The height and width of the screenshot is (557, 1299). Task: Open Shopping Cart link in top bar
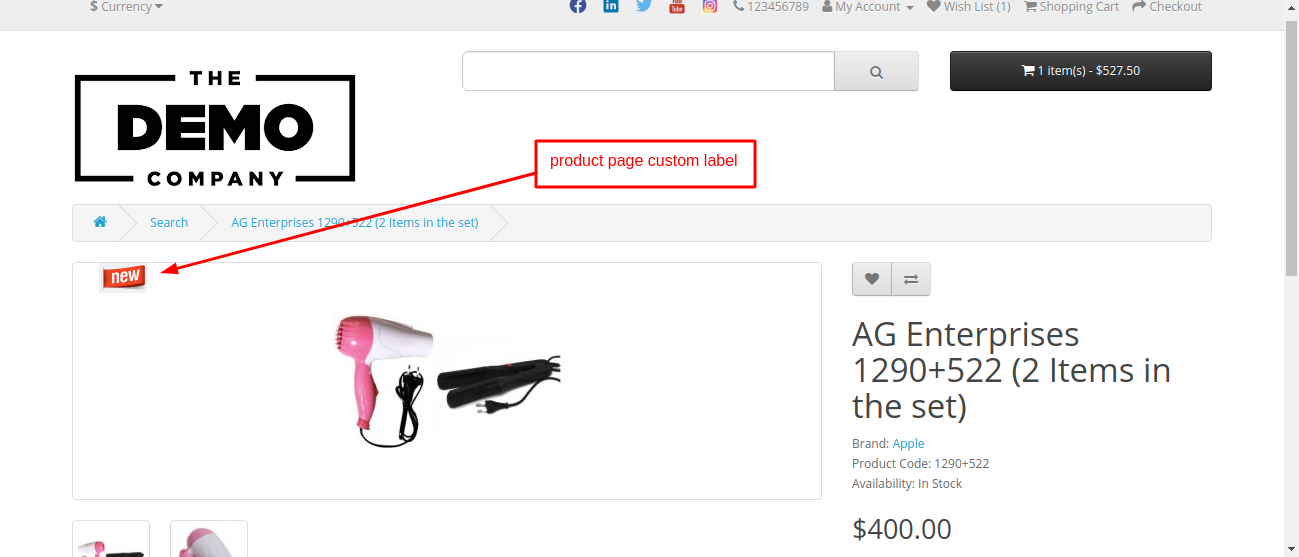[x=1072, y=7]
